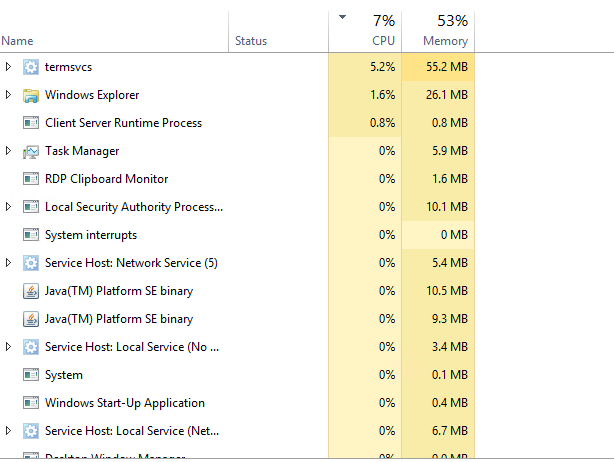Click the System interrupts process icon
Image resolution: width=614 pixels, height=462 pixels.
coord(31,235)
